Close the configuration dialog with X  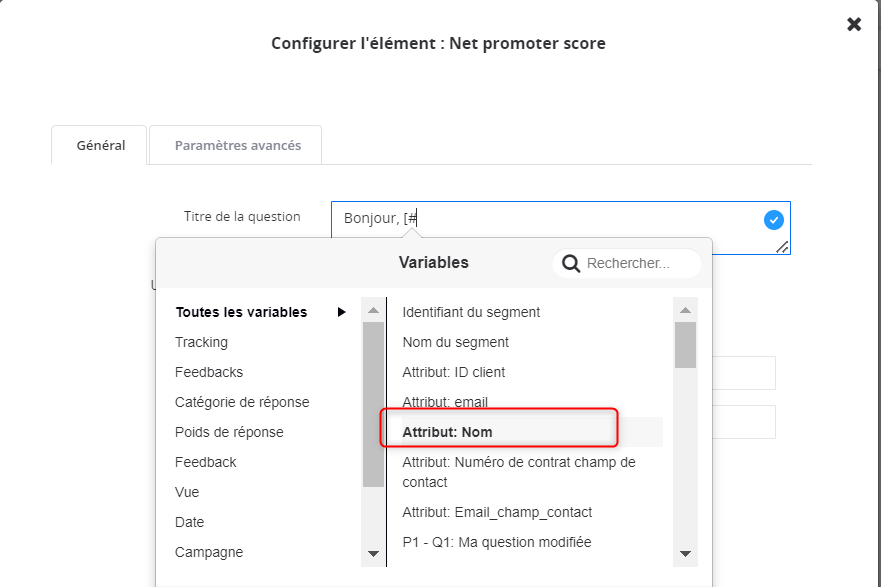(x=854, y=24)
